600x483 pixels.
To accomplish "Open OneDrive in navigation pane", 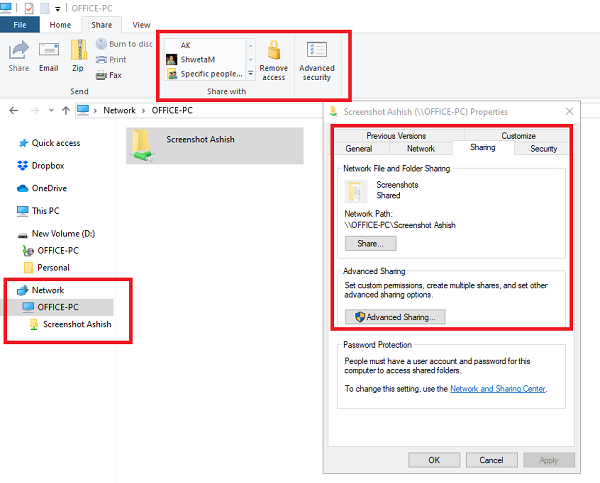I will 42,188.
